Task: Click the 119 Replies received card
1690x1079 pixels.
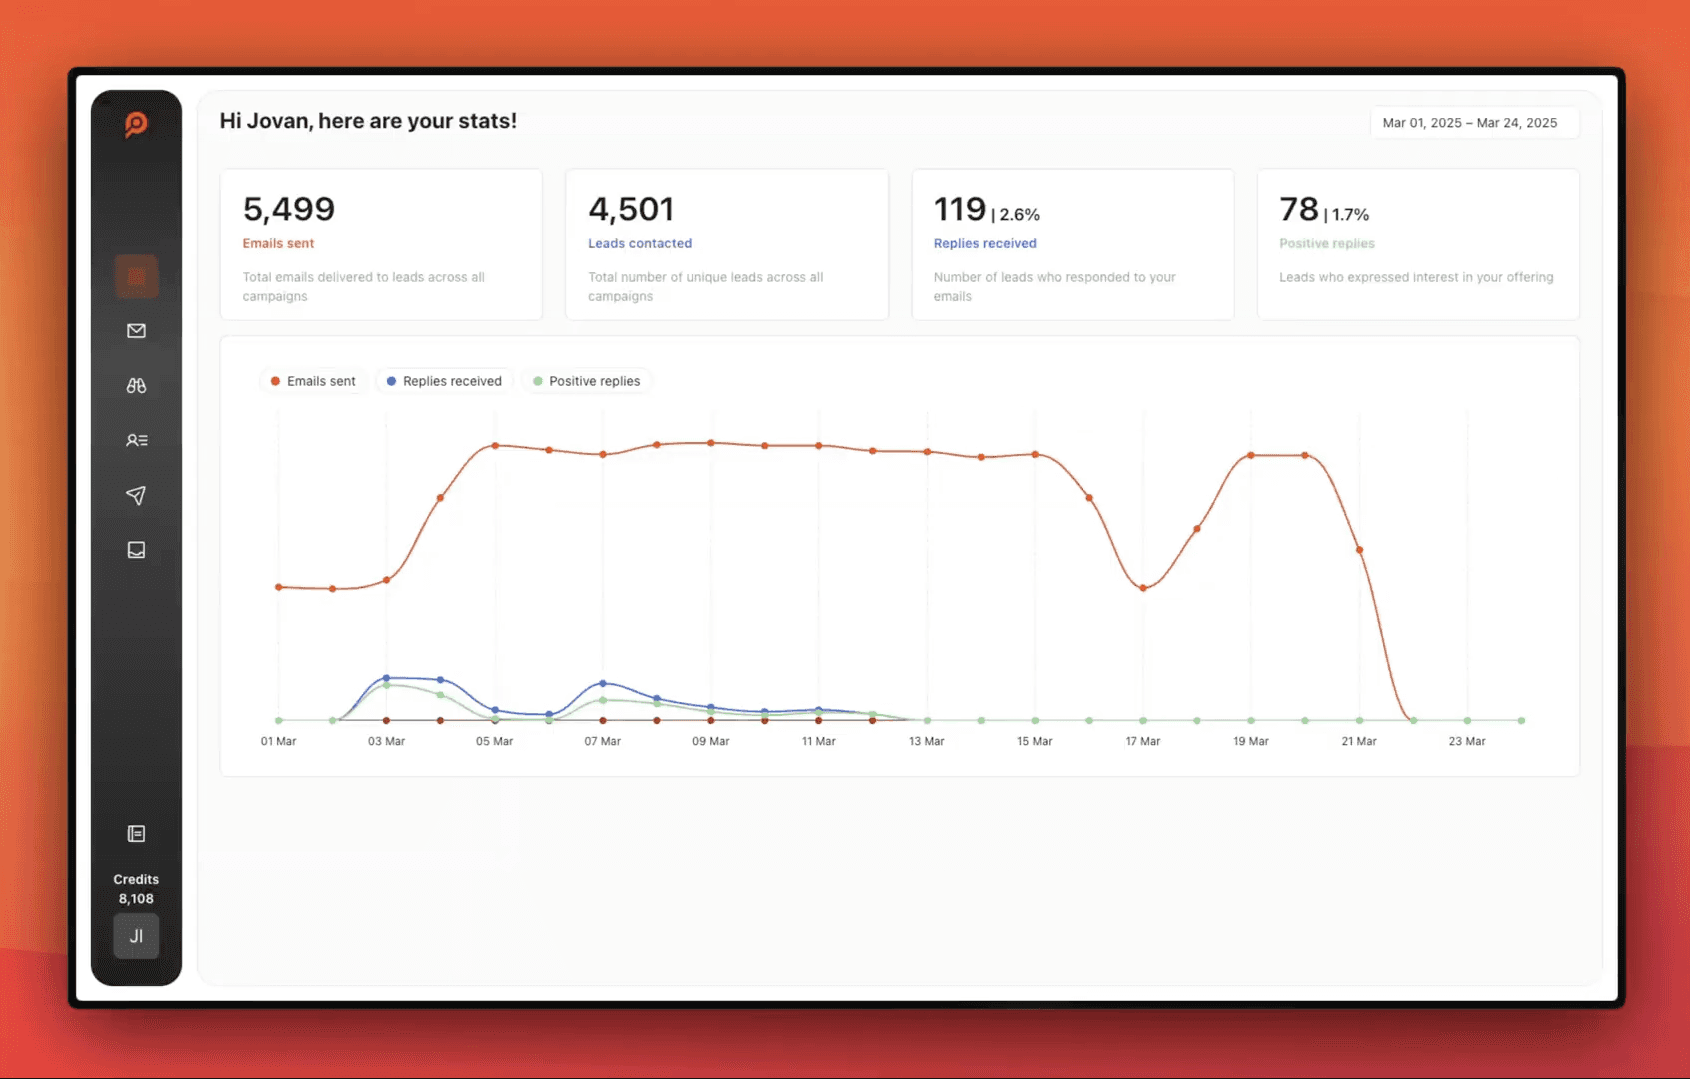Action: 1072,244
